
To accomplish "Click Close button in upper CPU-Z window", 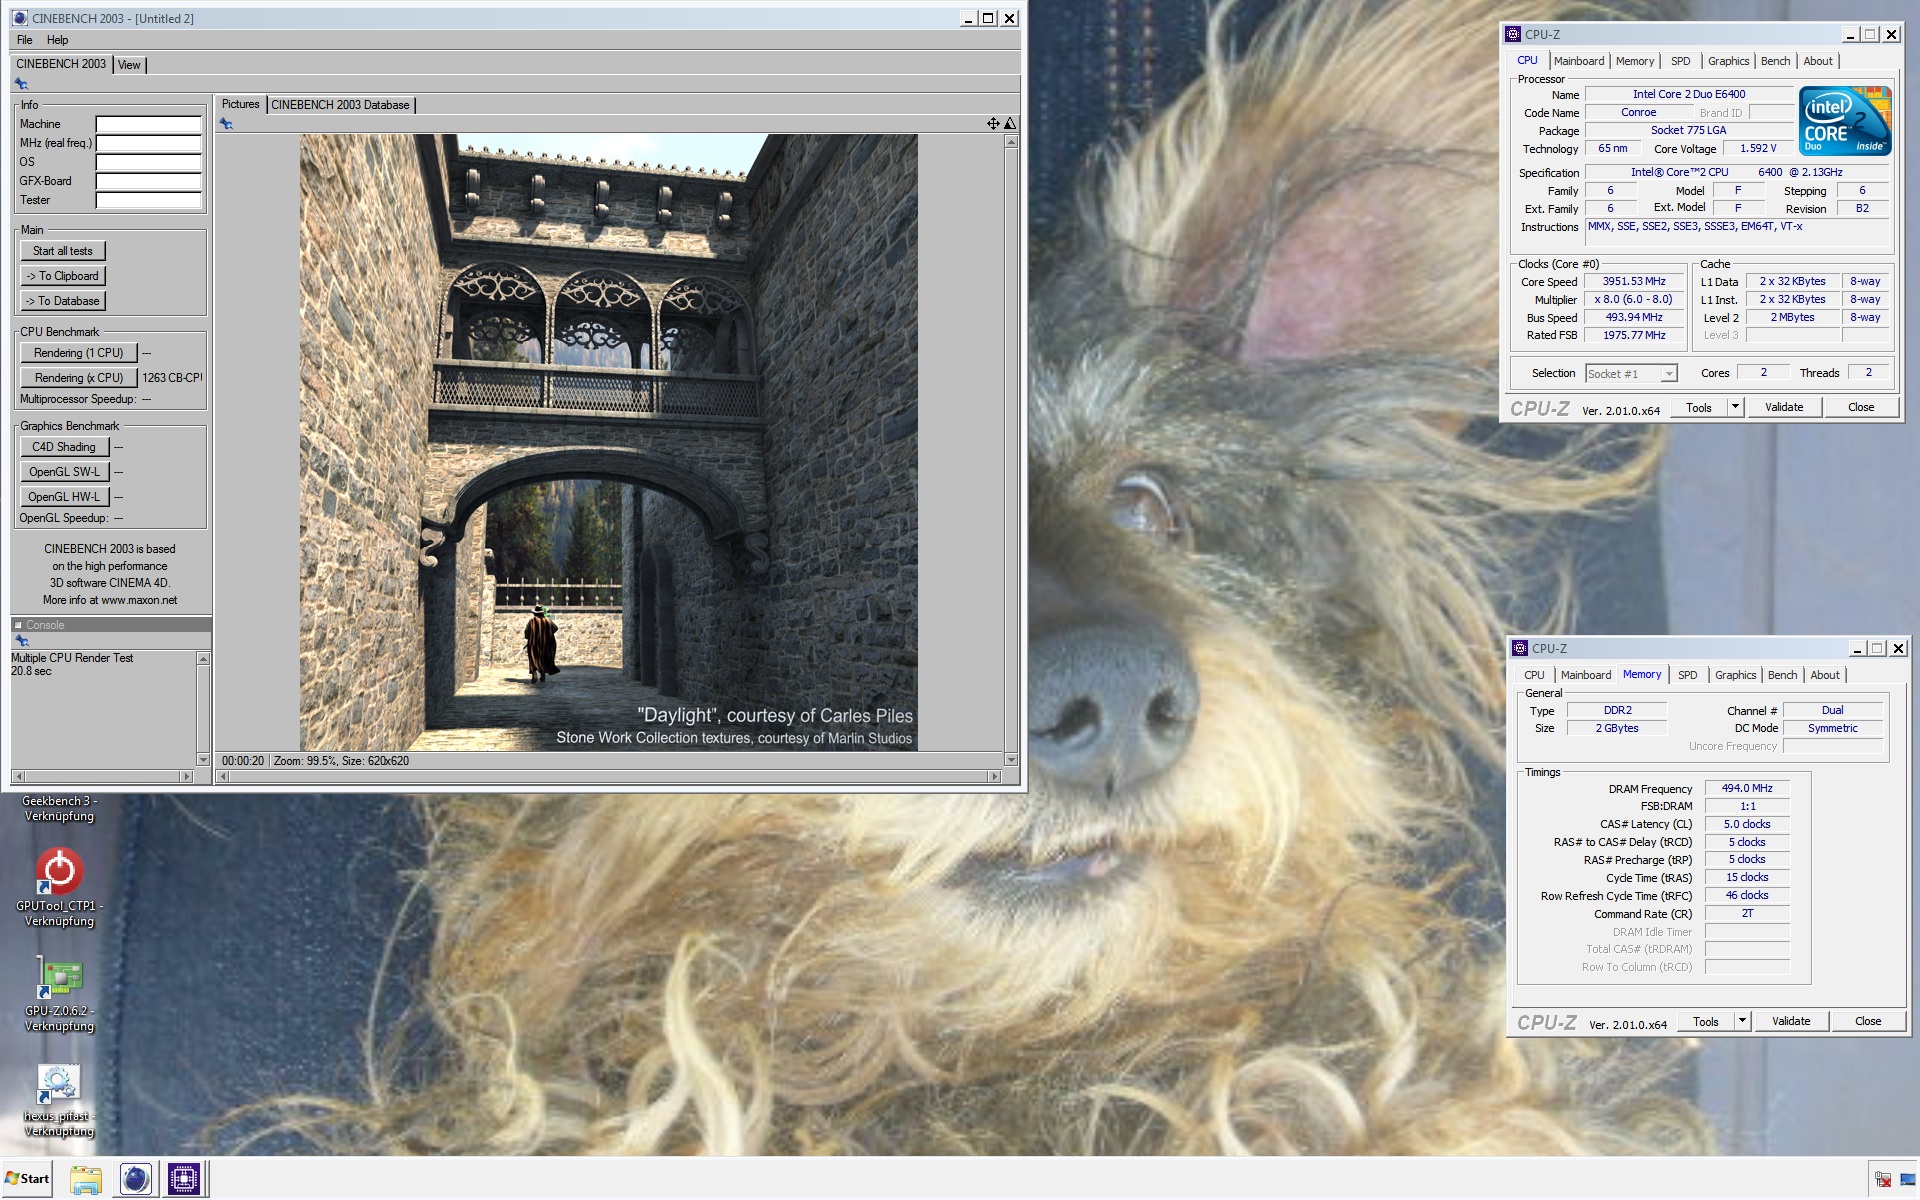I will pos(1861,407).
